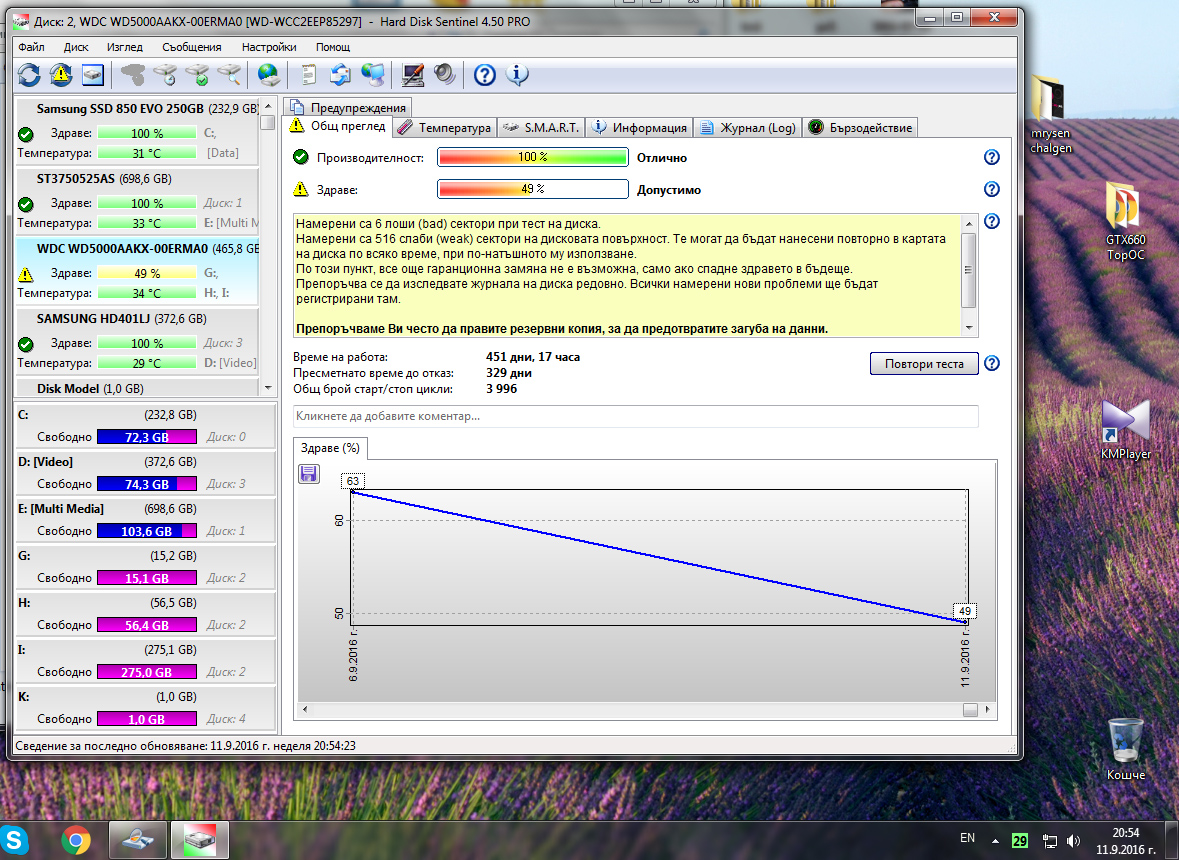Open the Кошче recycle bin desktop icon
The image size is (1179, 860).
1126,749
